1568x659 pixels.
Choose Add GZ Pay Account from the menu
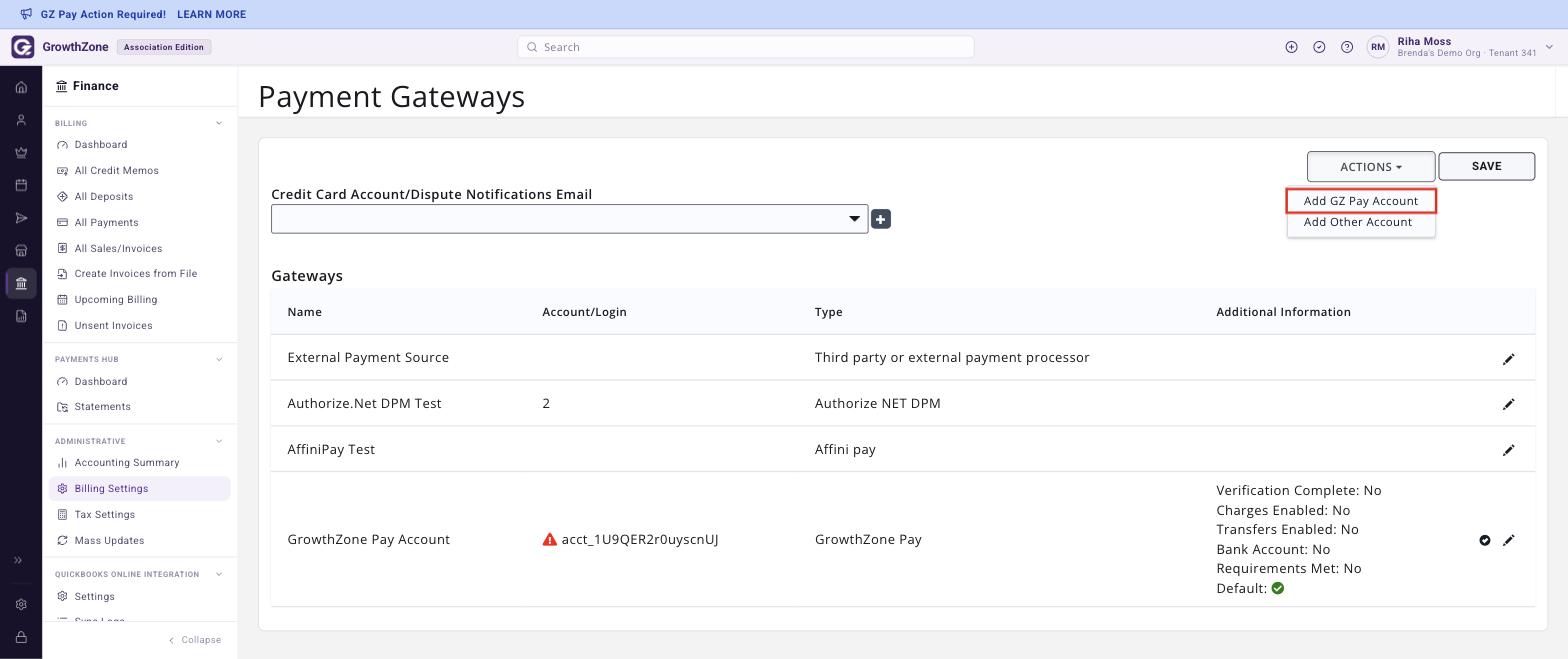[1361, 201]
